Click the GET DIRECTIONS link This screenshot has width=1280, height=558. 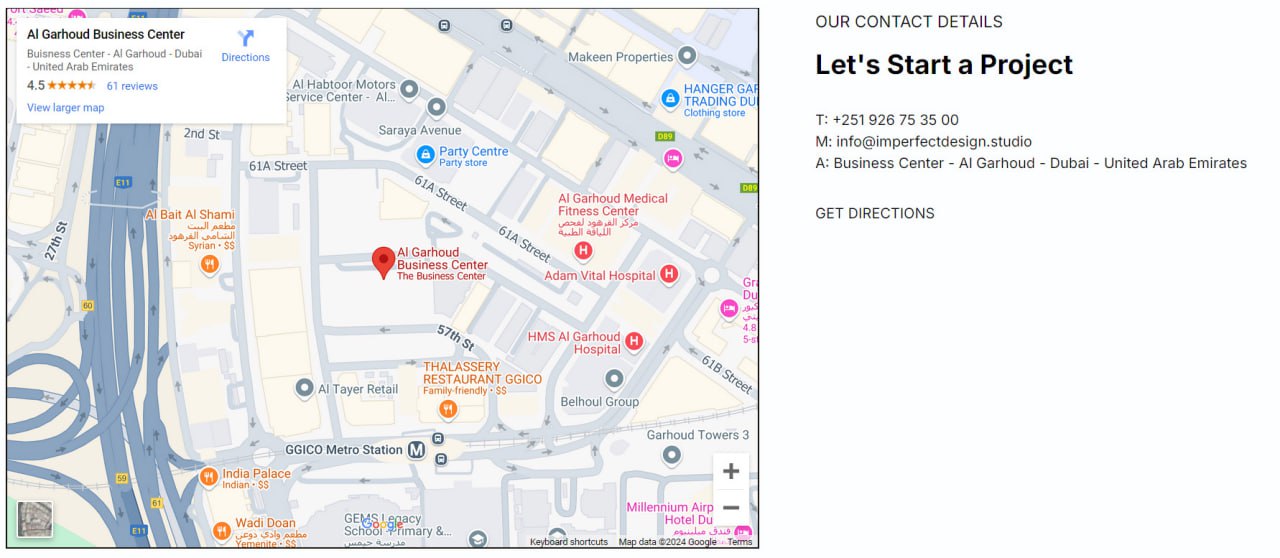click(875, 213)
